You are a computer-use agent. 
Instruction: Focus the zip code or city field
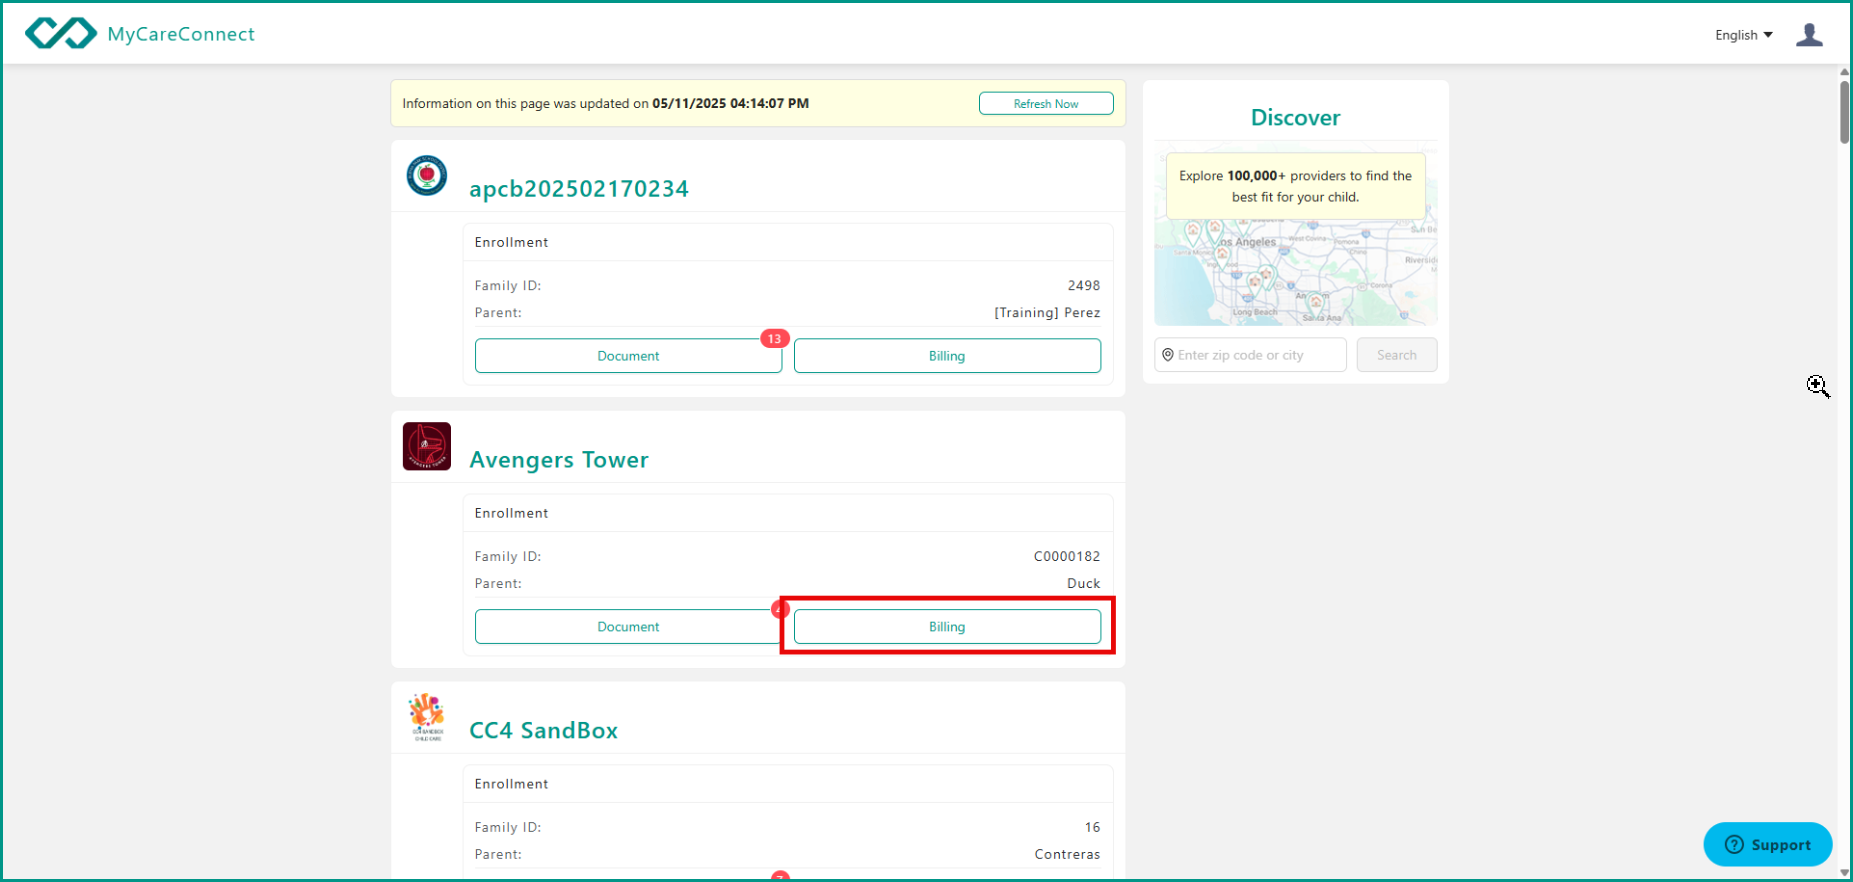tap(1250, 355)
